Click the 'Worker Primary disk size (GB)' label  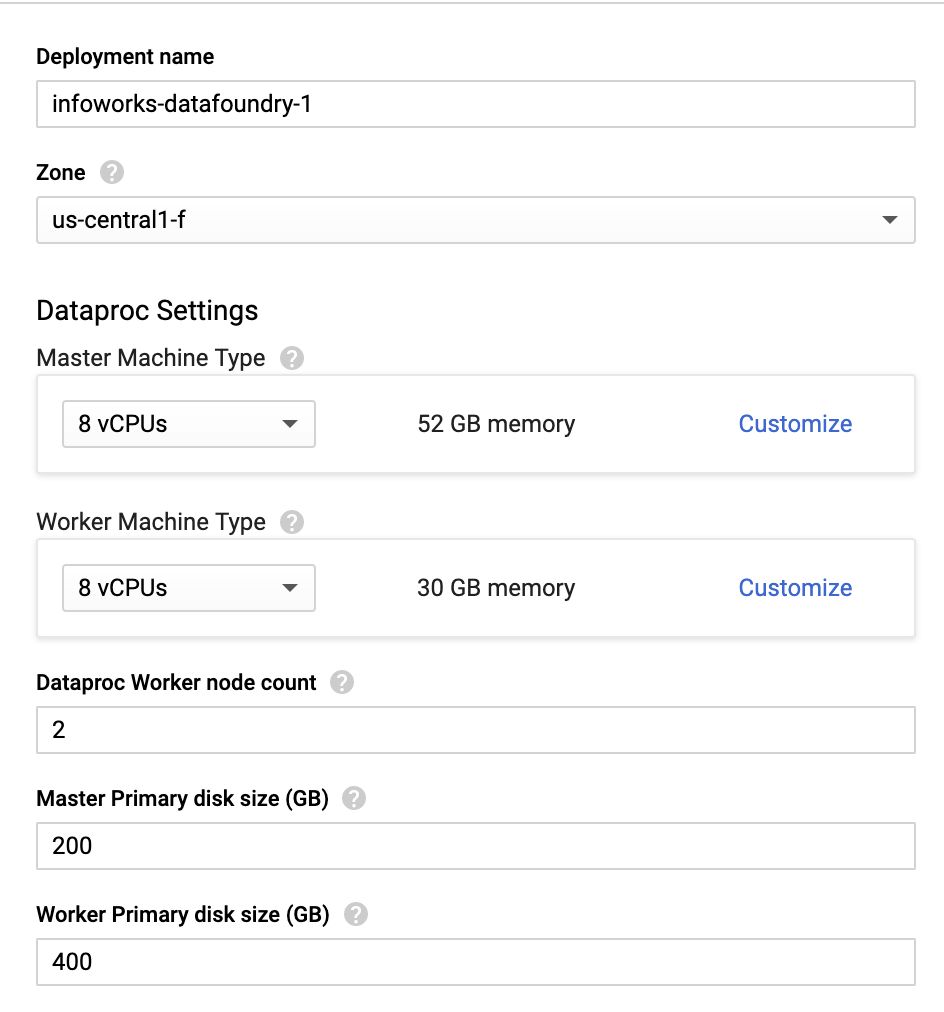pyautogui.click(x=183, y=915)
